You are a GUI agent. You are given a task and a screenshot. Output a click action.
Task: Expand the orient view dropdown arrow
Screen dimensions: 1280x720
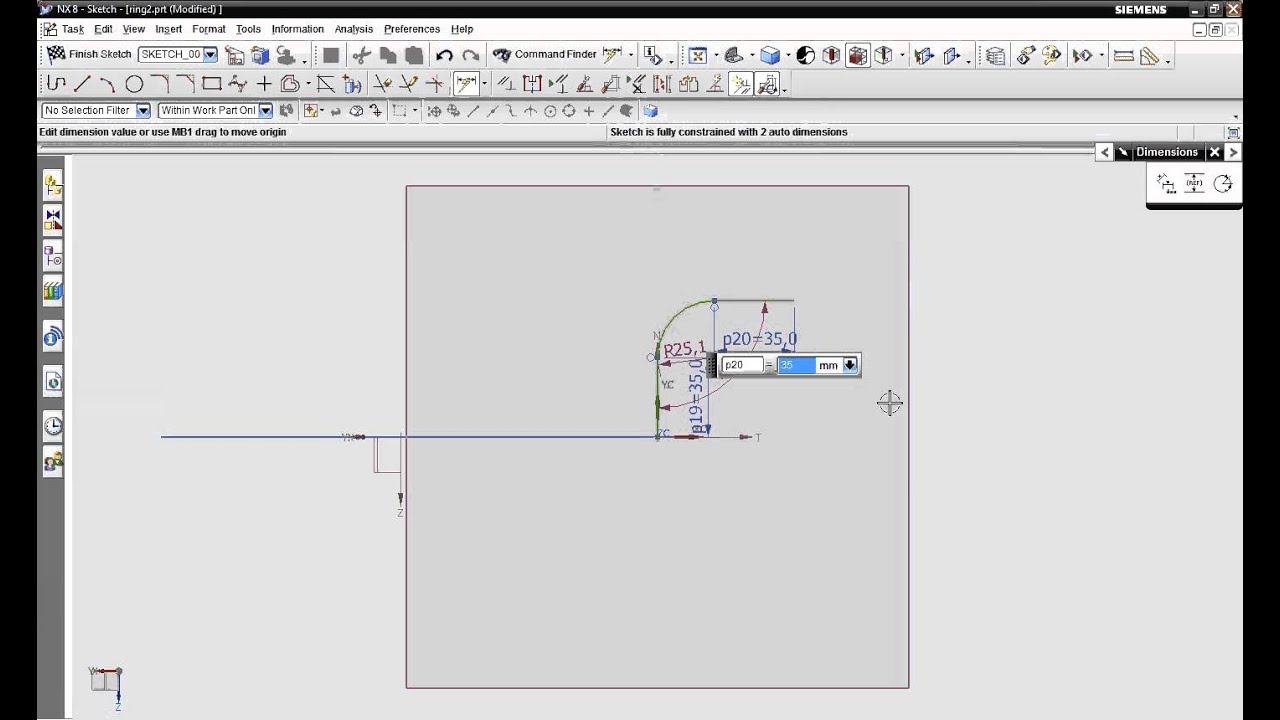(x=751, y=56)
